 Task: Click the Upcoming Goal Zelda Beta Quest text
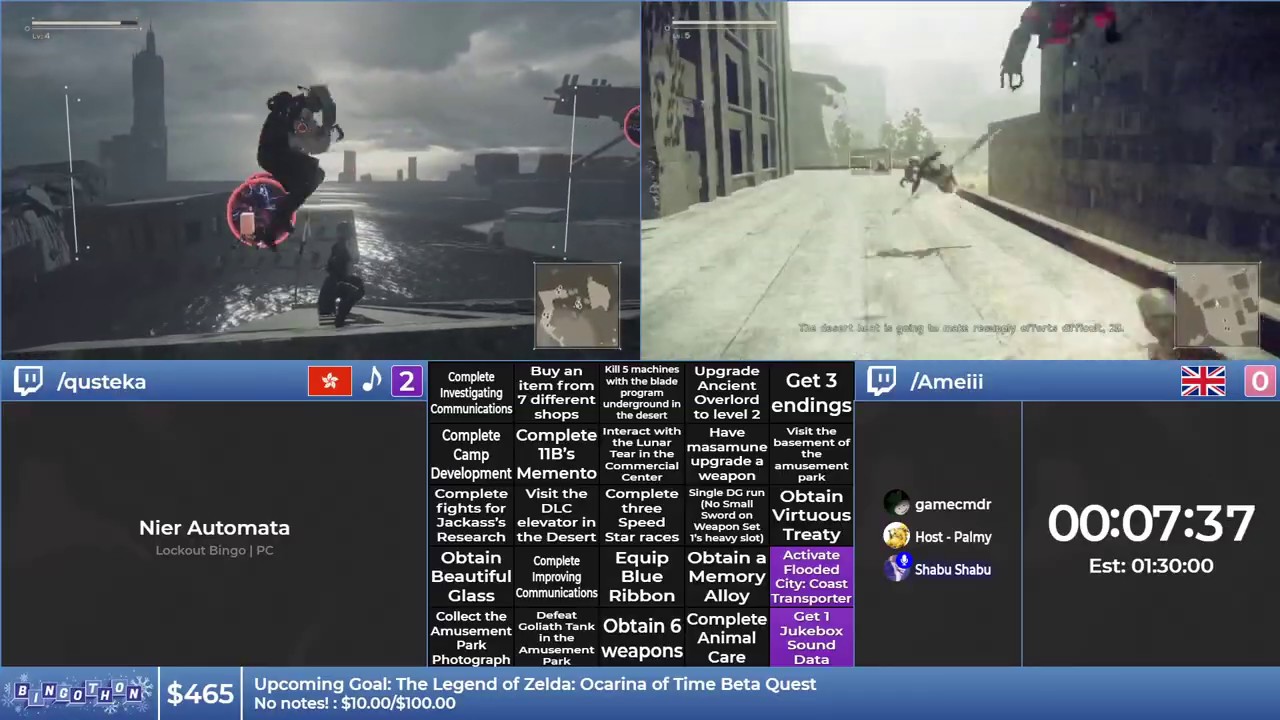point(535,684)
